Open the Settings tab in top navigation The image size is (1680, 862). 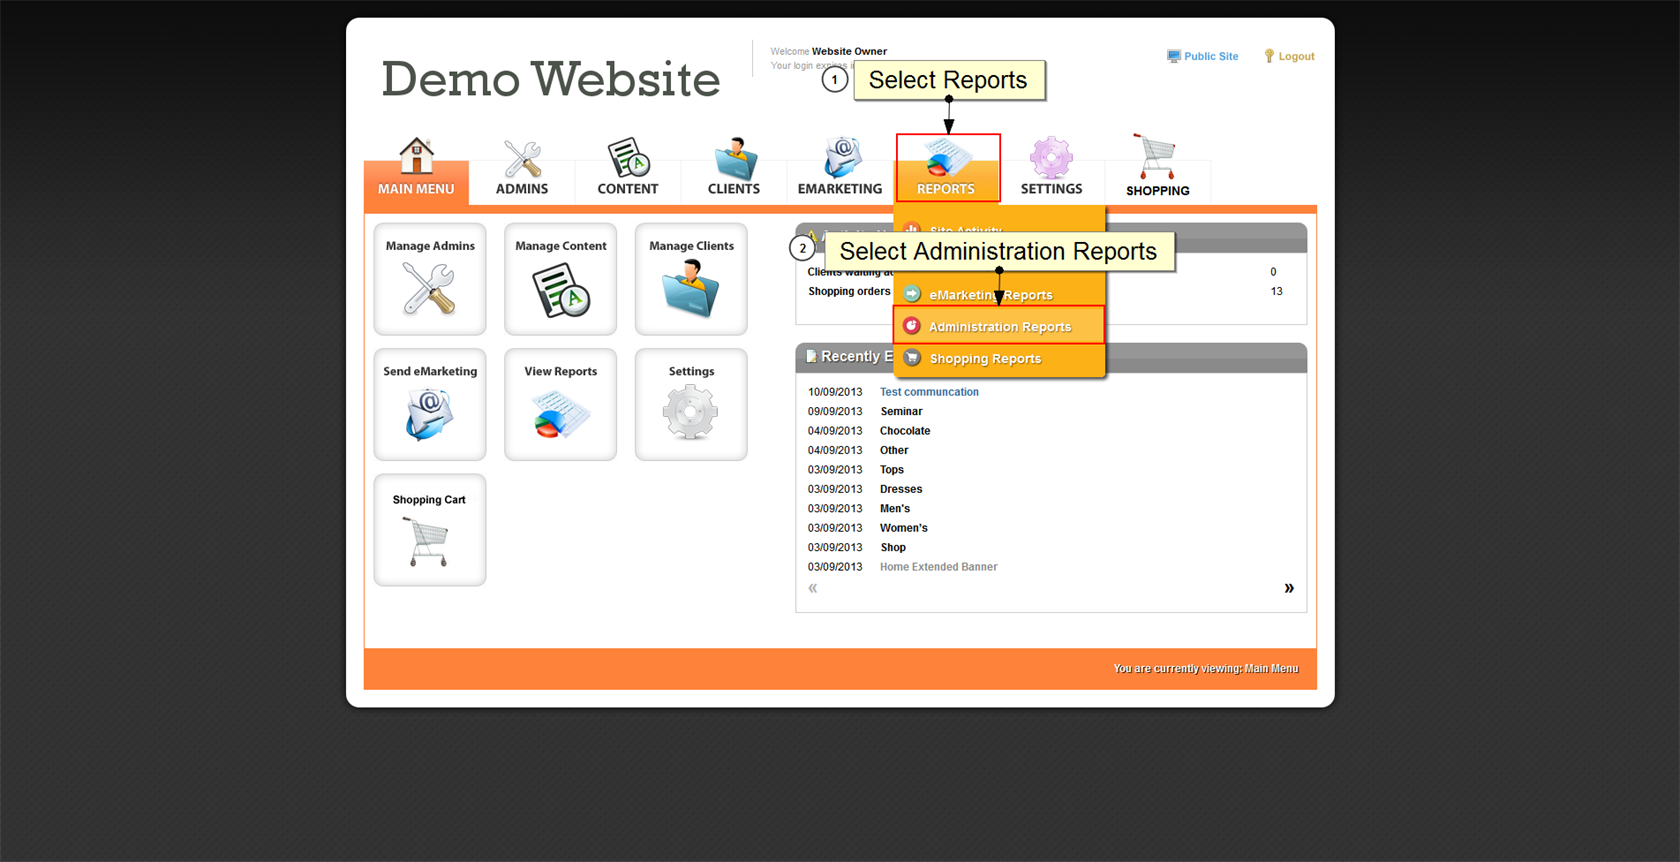click(1051, 168)
